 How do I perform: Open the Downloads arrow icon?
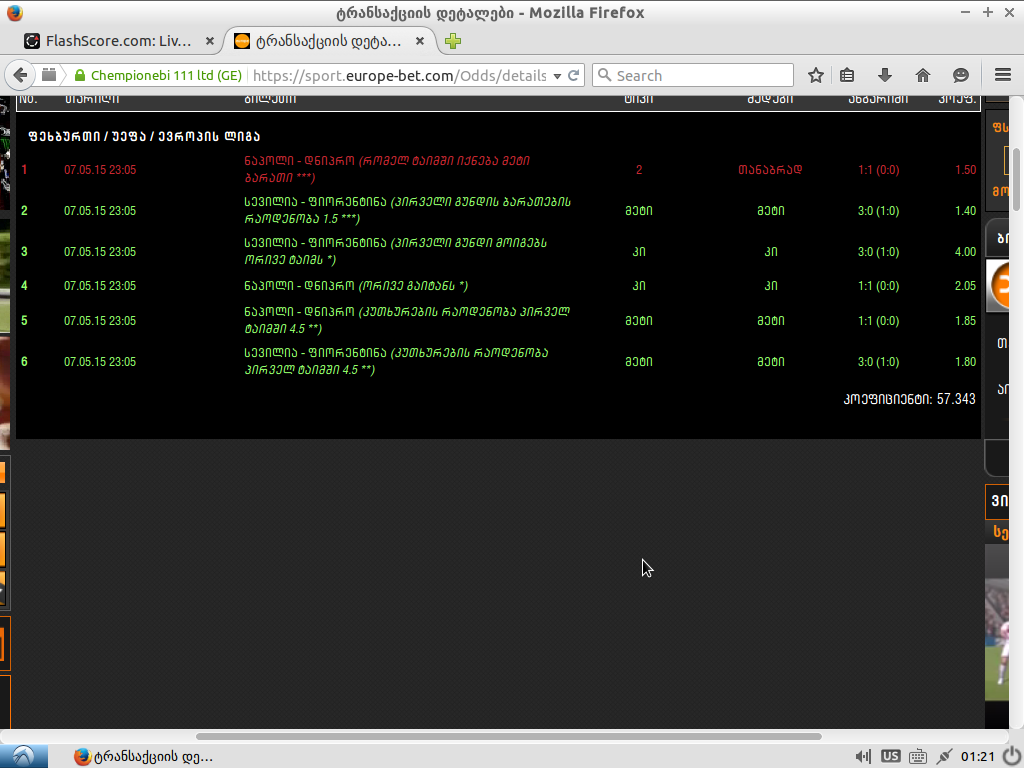click(x=885, y=75)
